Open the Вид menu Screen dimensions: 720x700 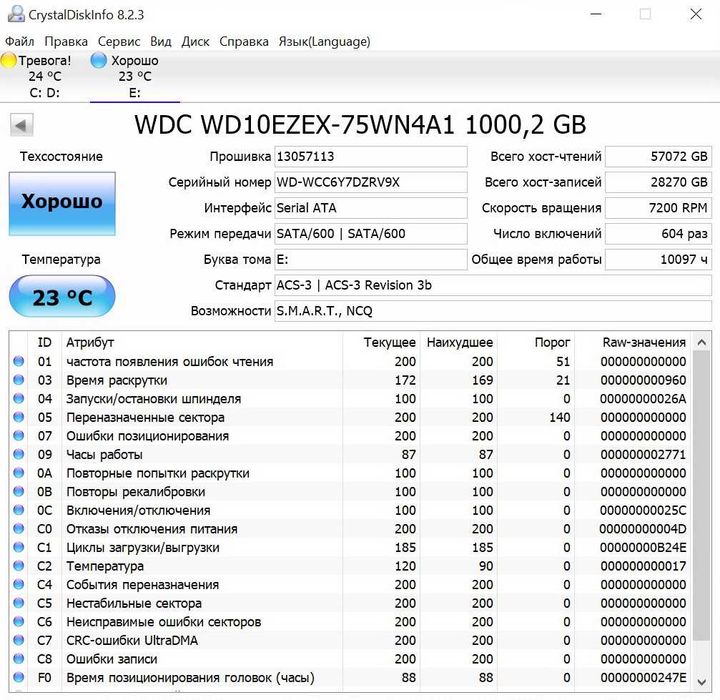tap(161, 41)
